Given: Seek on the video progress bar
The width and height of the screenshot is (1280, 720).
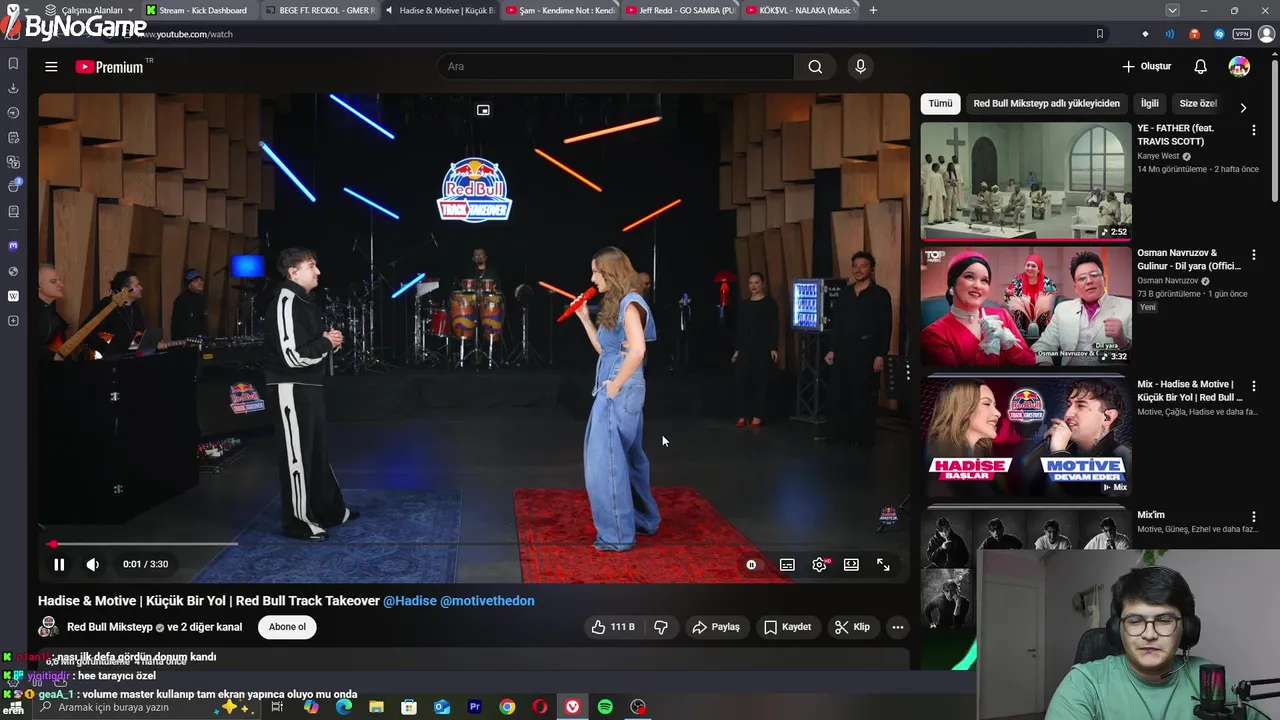Looking at the screenshot, I should (x=474, y=544).
